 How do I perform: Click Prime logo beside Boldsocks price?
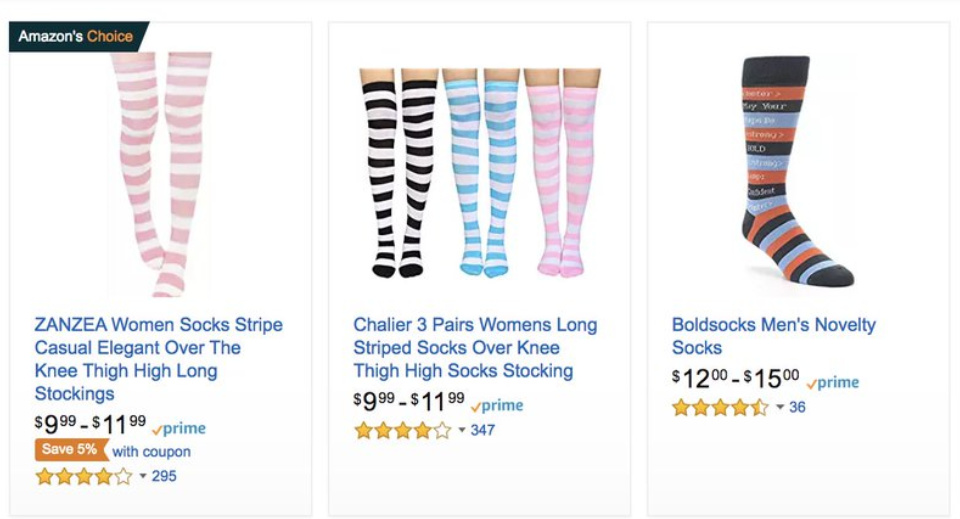pos(833,382)
